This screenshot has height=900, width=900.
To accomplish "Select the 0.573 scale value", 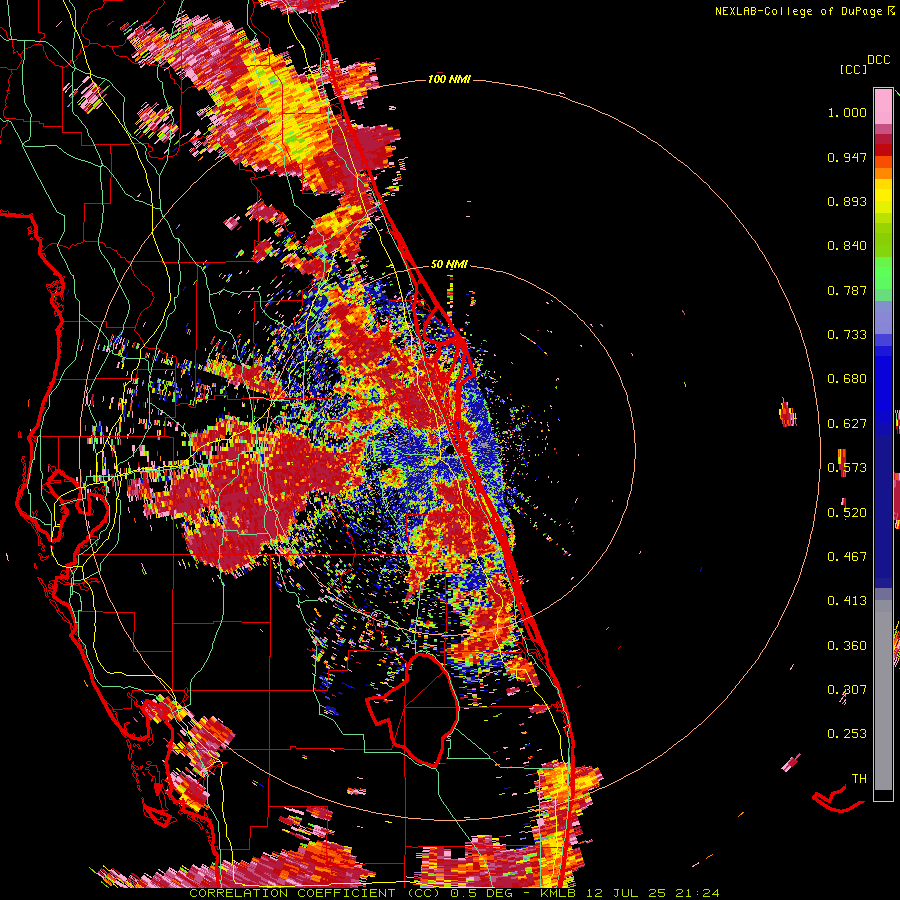I will 847,468.
